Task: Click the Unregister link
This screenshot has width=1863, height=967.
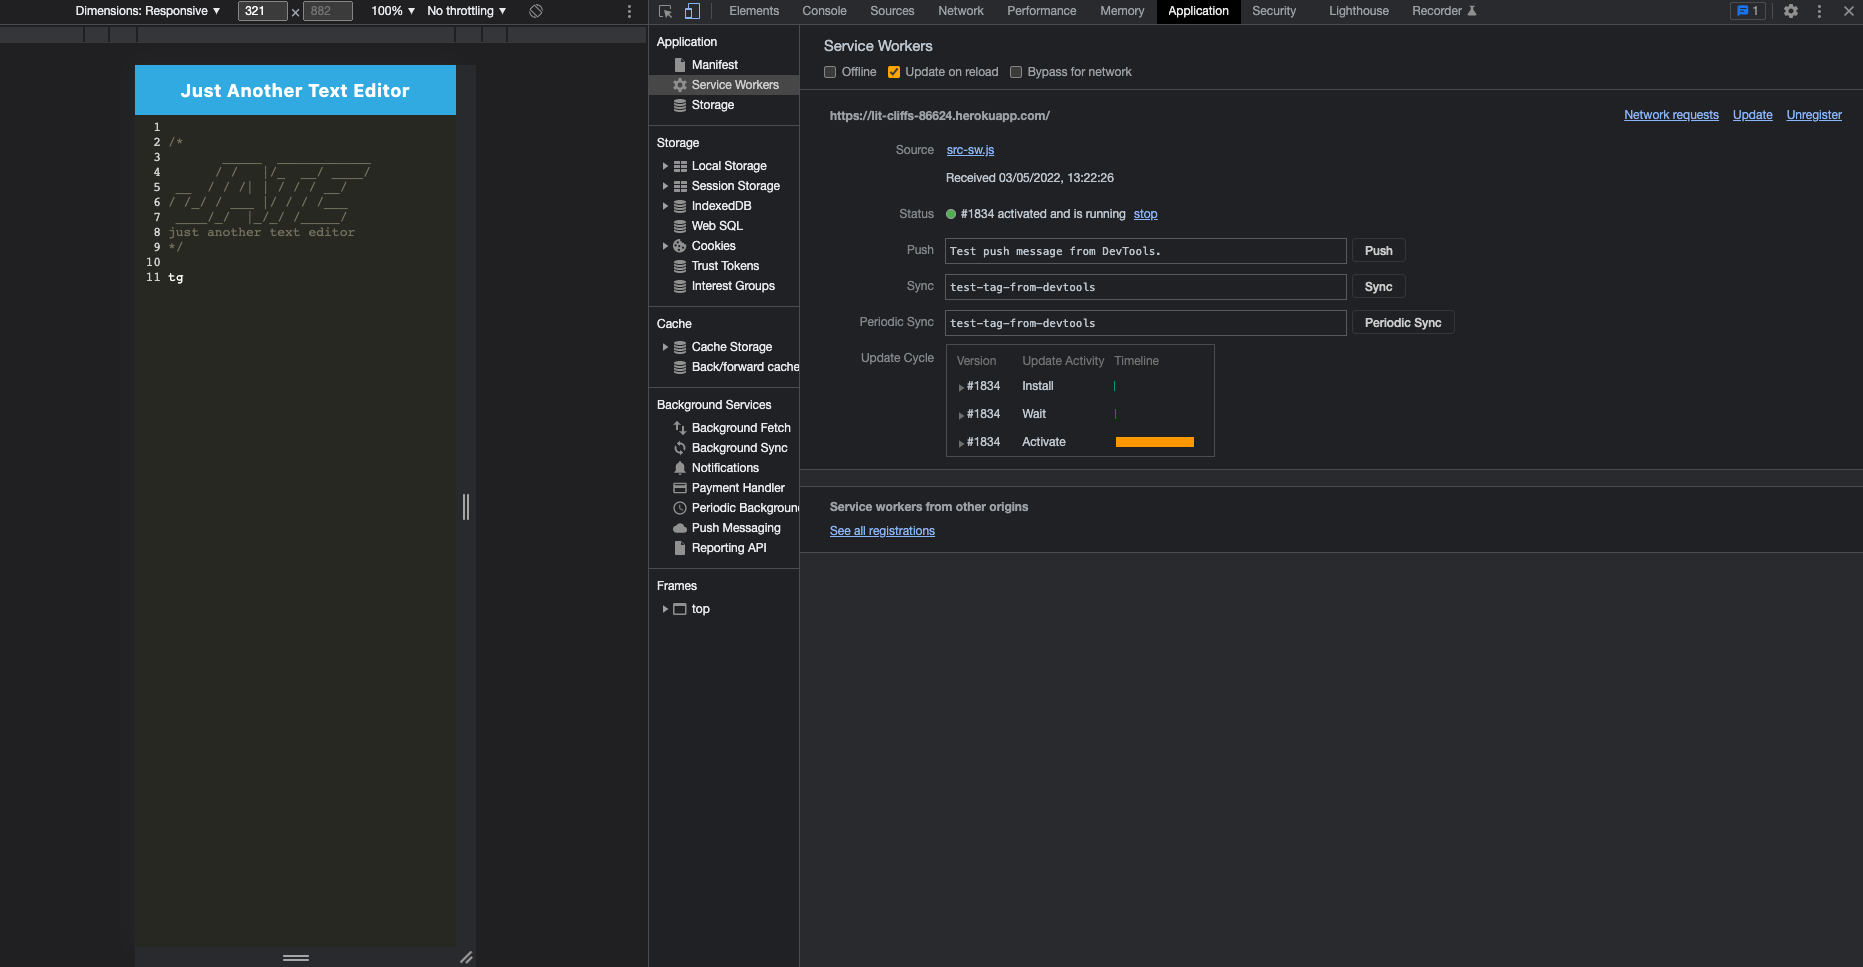Action: pos(1814,115)
